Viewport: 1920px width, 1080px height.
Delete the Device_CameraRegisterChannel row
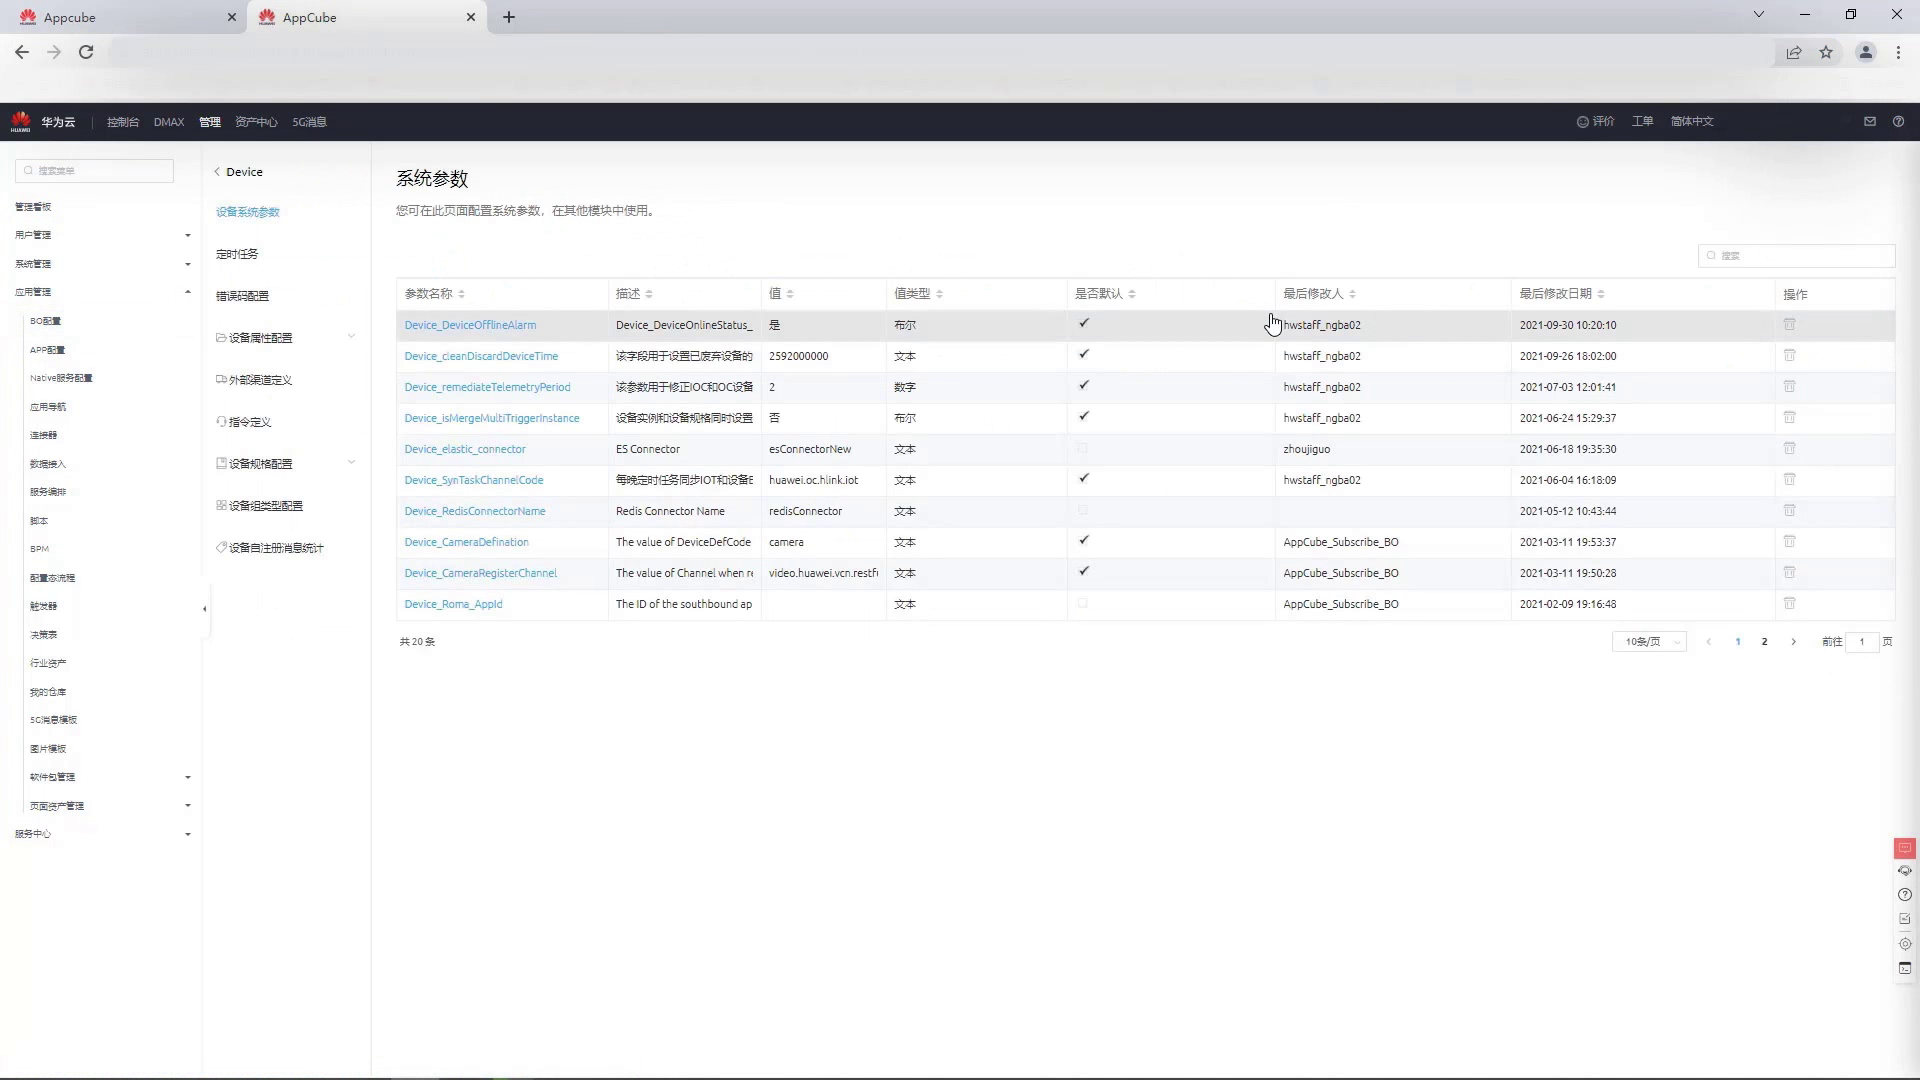[1790, 572]
